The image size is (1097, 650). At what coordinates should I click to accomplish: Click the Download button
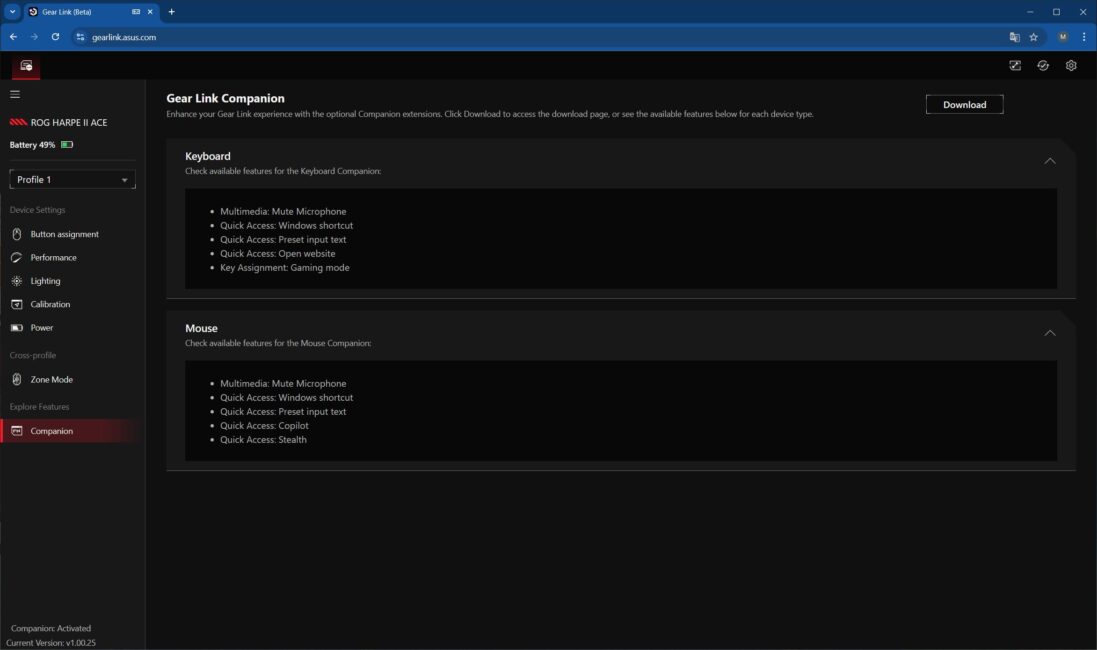coord(964,104)
